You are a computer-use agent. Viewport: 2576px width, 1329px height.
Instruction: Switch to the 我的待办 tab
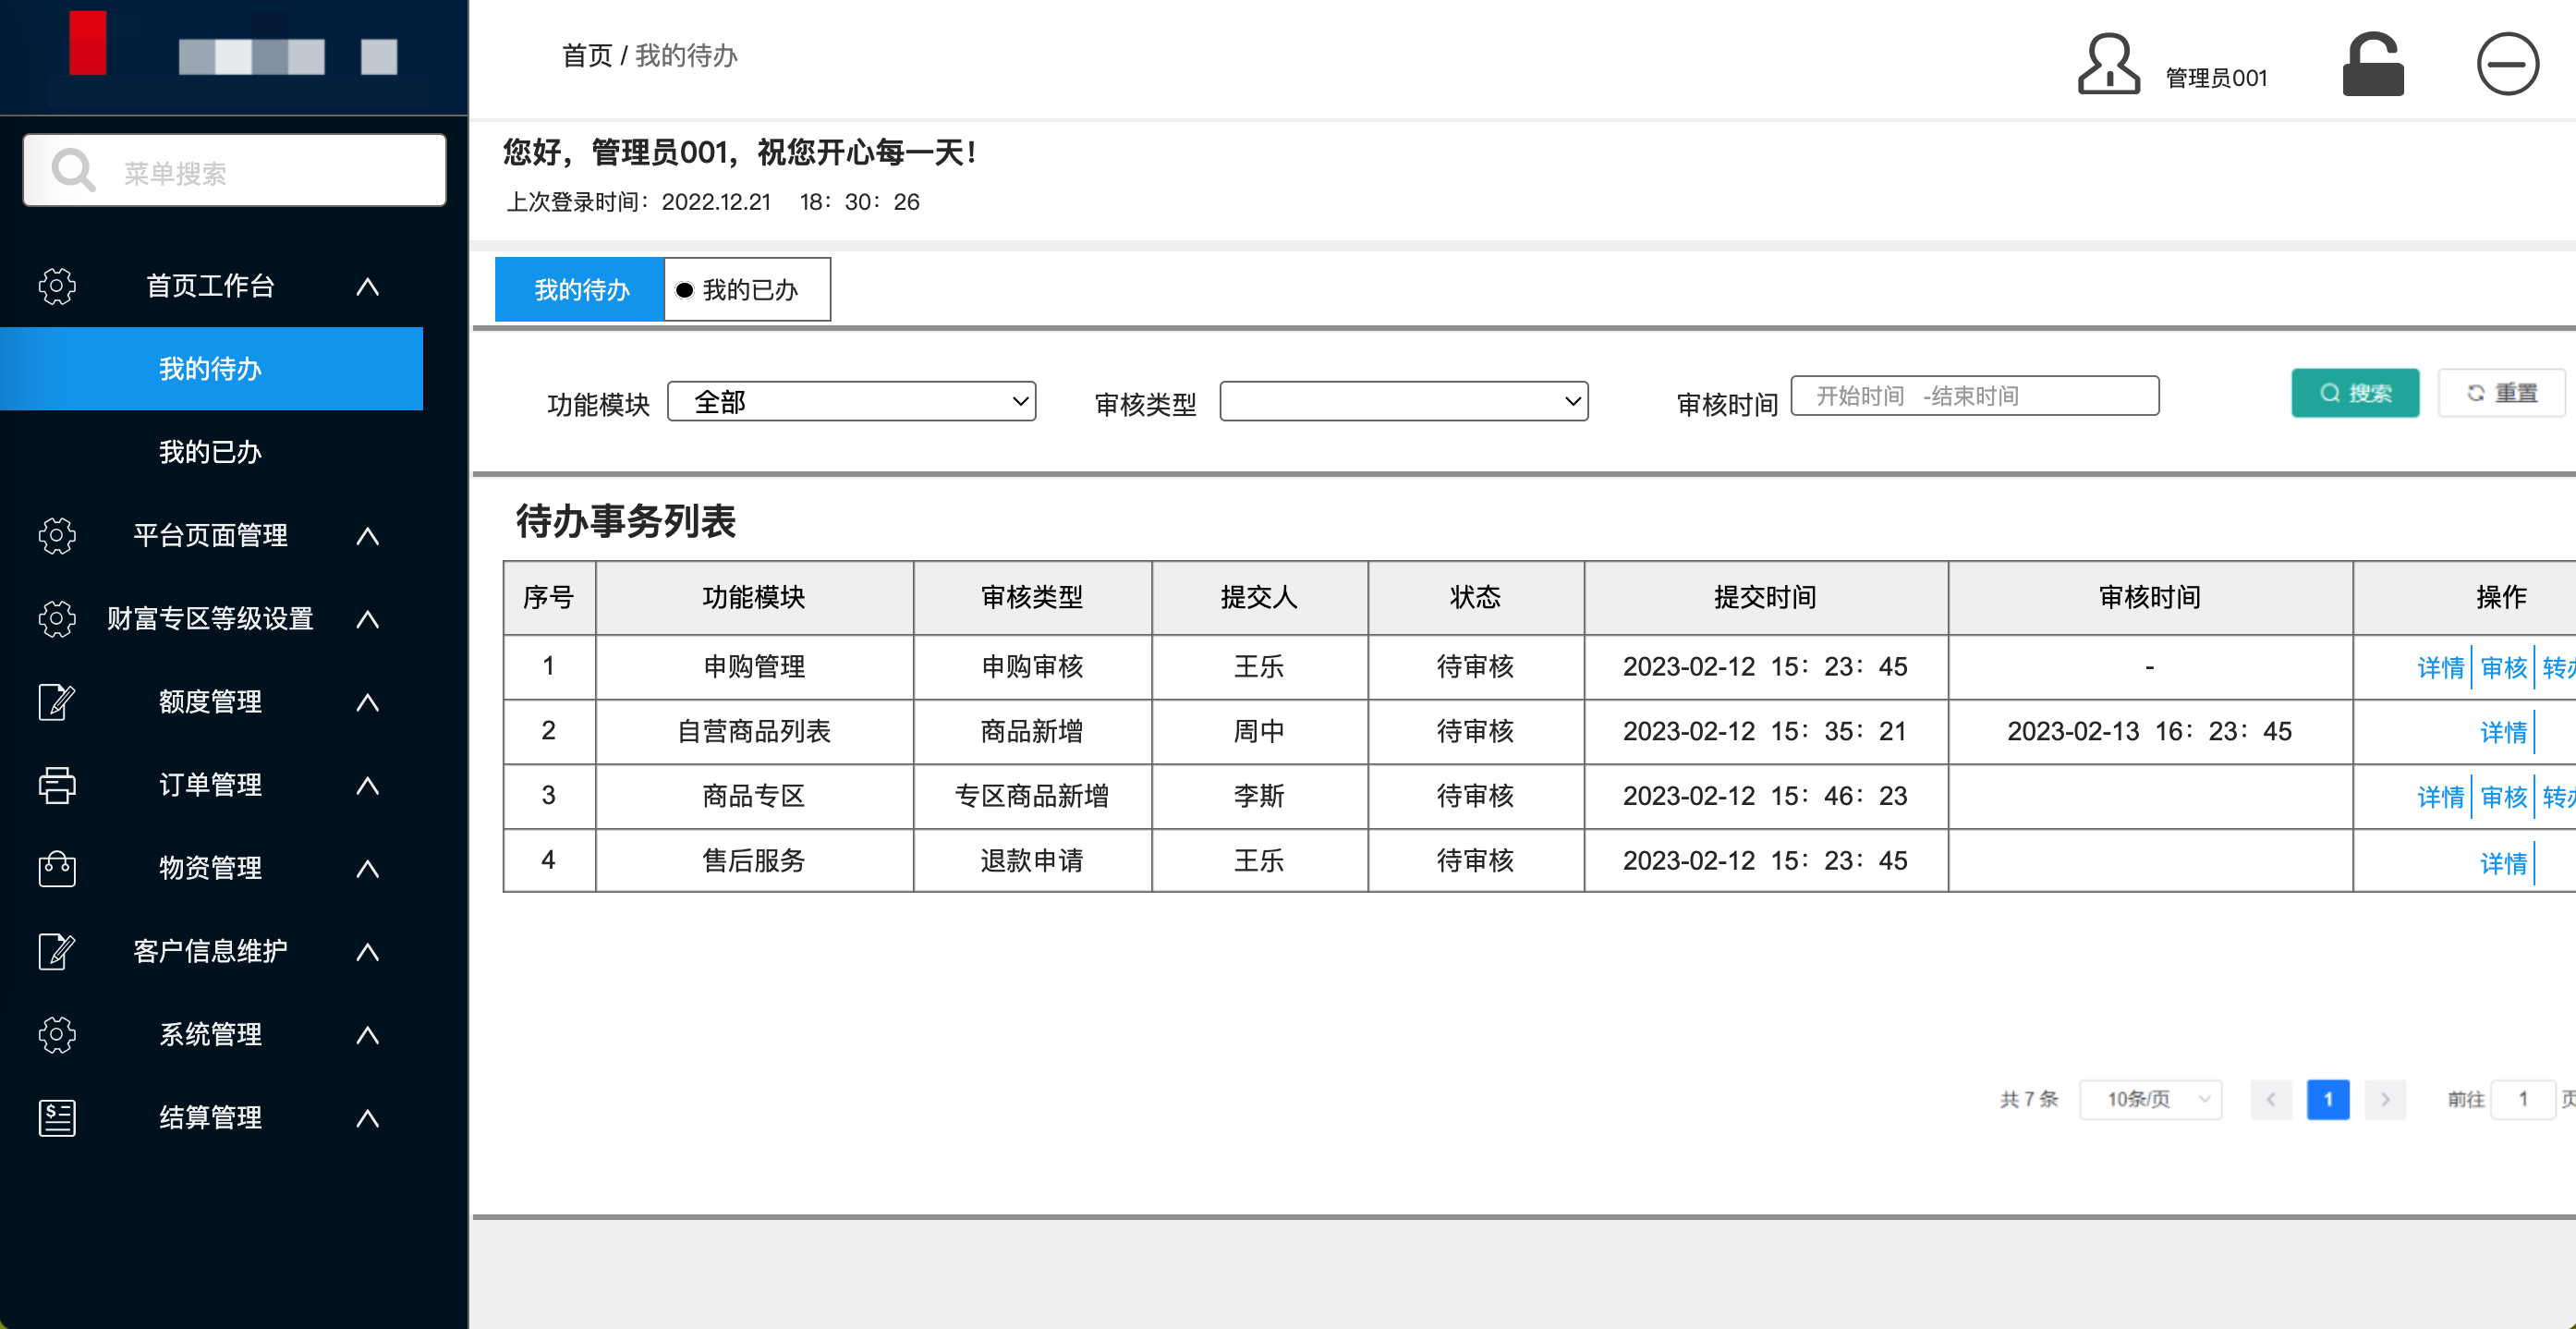click(580, 289)
